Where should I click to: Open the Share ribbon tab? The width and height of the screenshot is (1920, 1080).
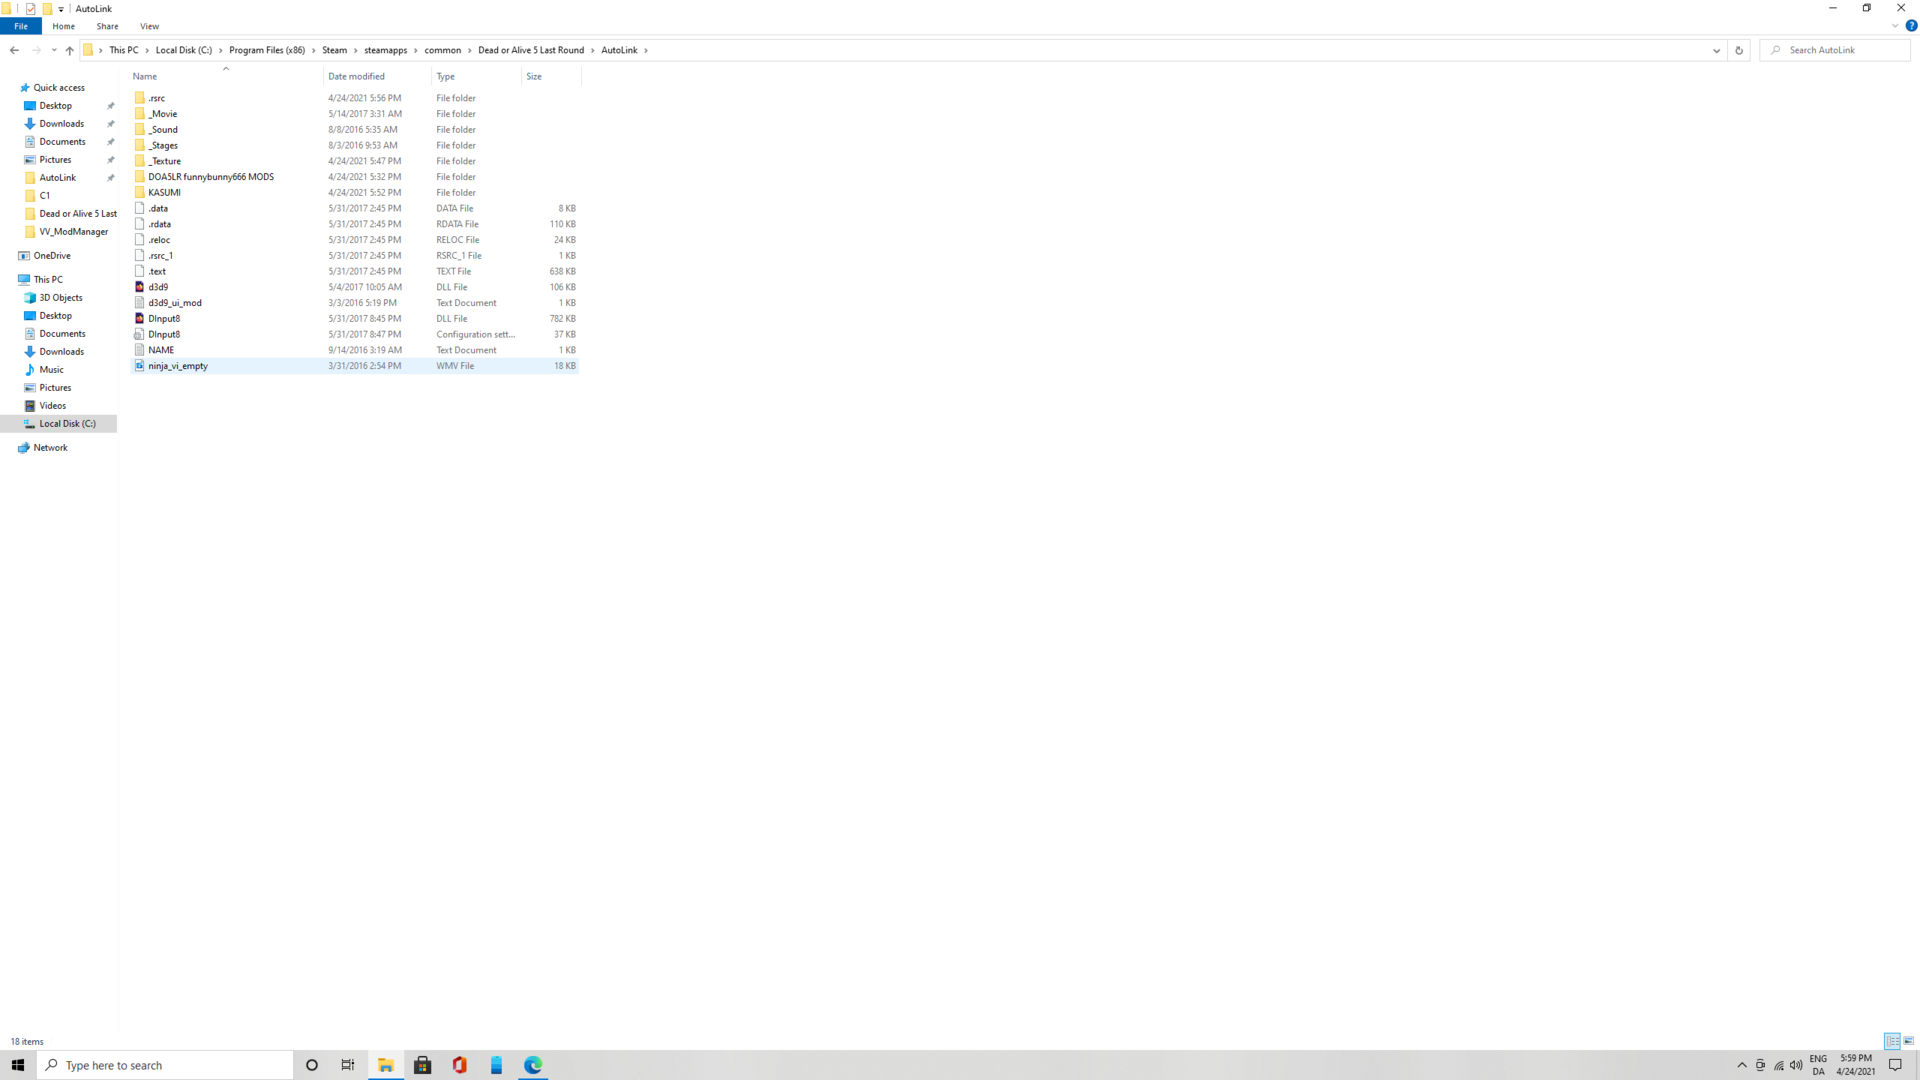click(107, 26)
